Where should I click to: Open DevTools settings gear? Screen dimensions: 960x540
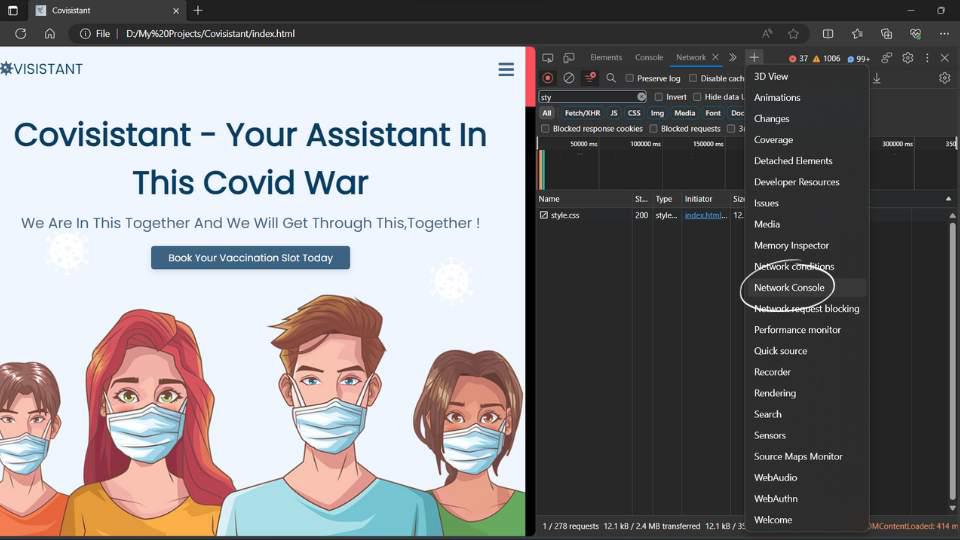pyautogui.click(x=908, y=58)
